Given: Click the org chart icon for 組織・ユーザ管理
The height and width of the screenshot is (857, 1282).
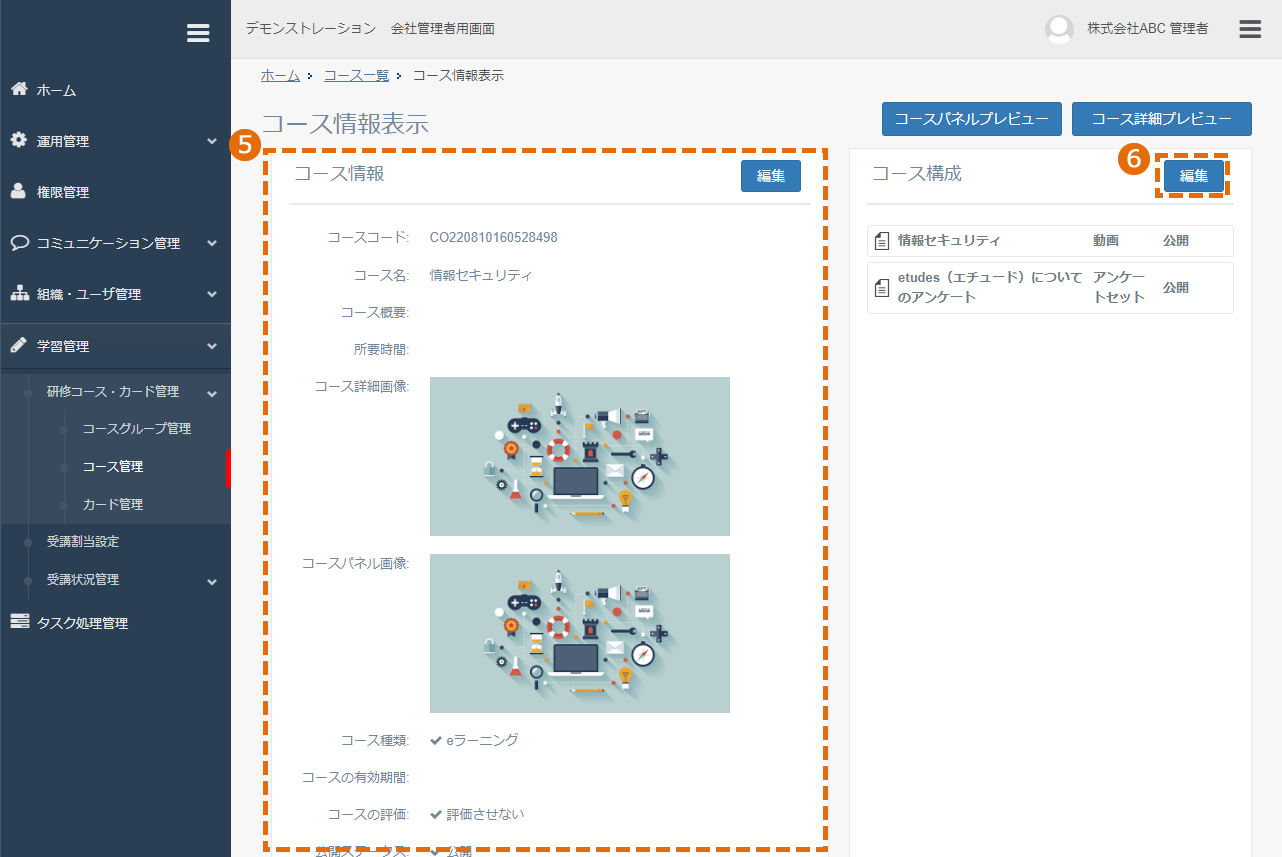Looking at the screenshot, I should pyautogui.click(x=19, y=293).
